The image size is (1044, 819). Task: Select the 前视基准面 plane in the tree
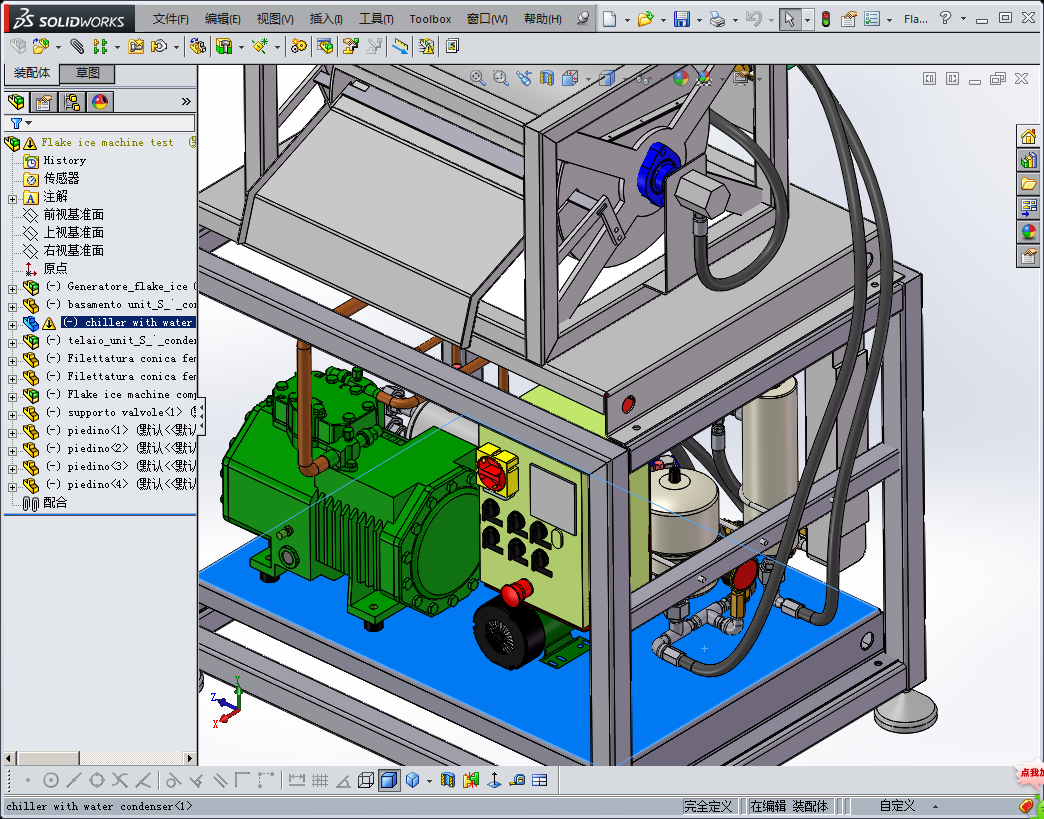[73, 215]
